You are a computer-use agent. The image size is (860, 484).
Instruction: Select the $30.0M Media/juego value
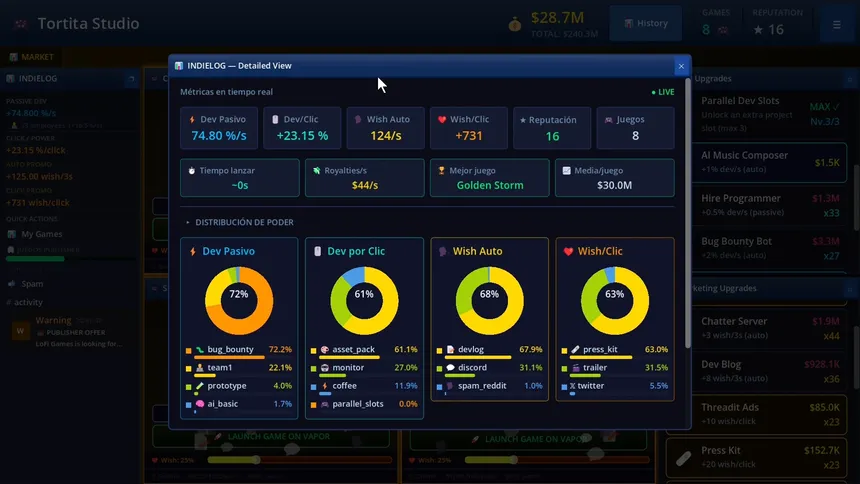click(x=614, y=185)
